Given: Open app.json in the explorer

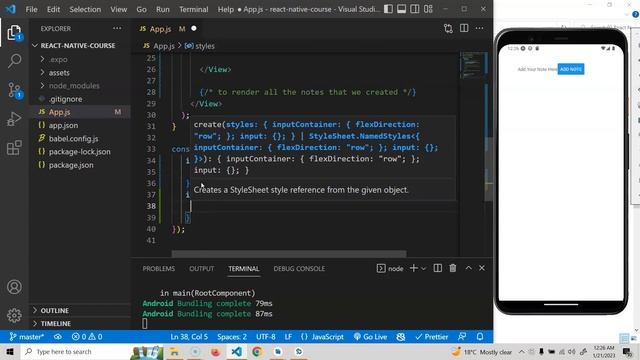Looking at the screenshot, I should click(x=80, y=125).
